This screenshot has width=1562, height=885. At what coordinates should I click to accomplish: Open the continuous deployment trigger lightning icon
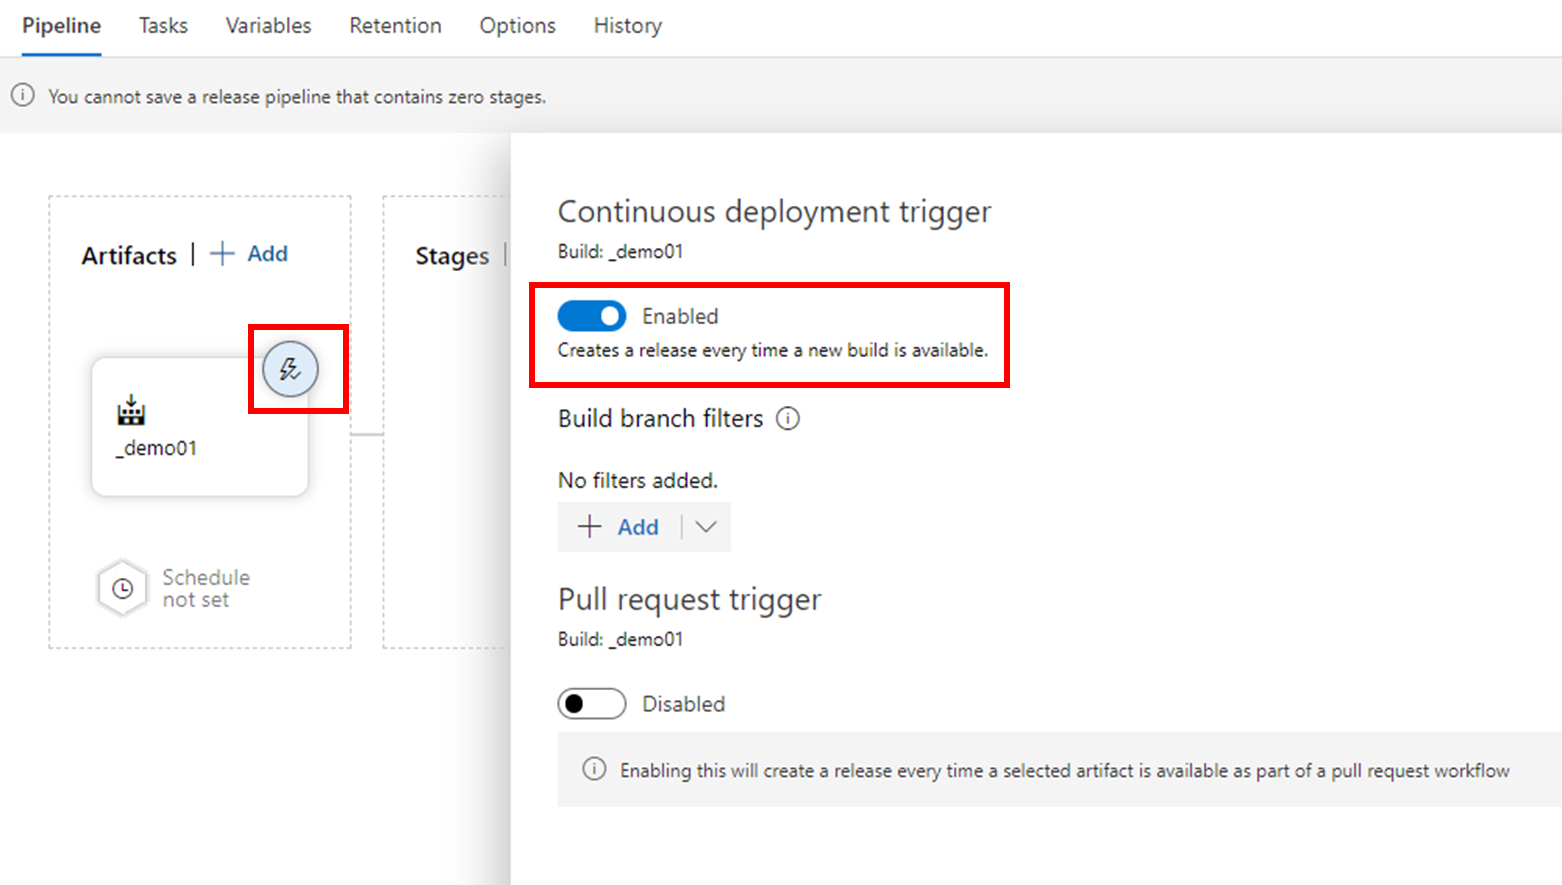290,369
